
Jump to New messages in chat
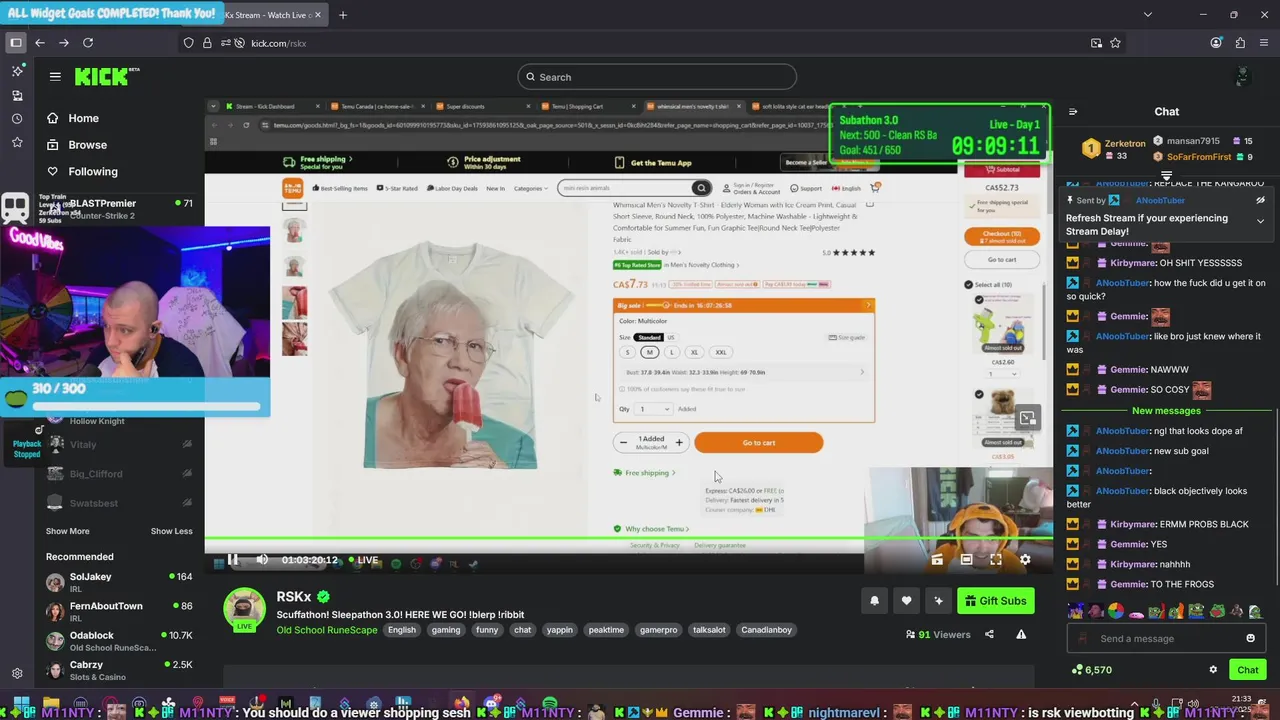coord(1166,411)
